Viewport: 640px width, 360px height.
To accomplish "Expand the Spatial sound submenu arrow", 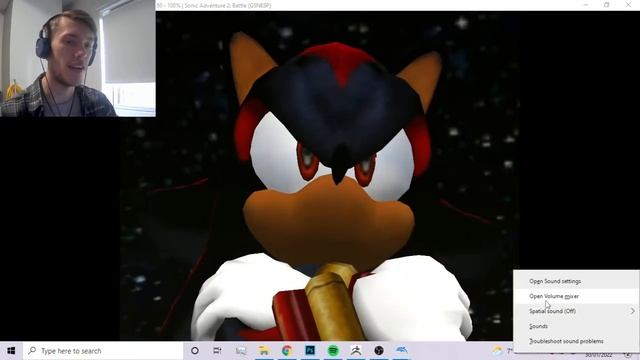I will [633, 311].
